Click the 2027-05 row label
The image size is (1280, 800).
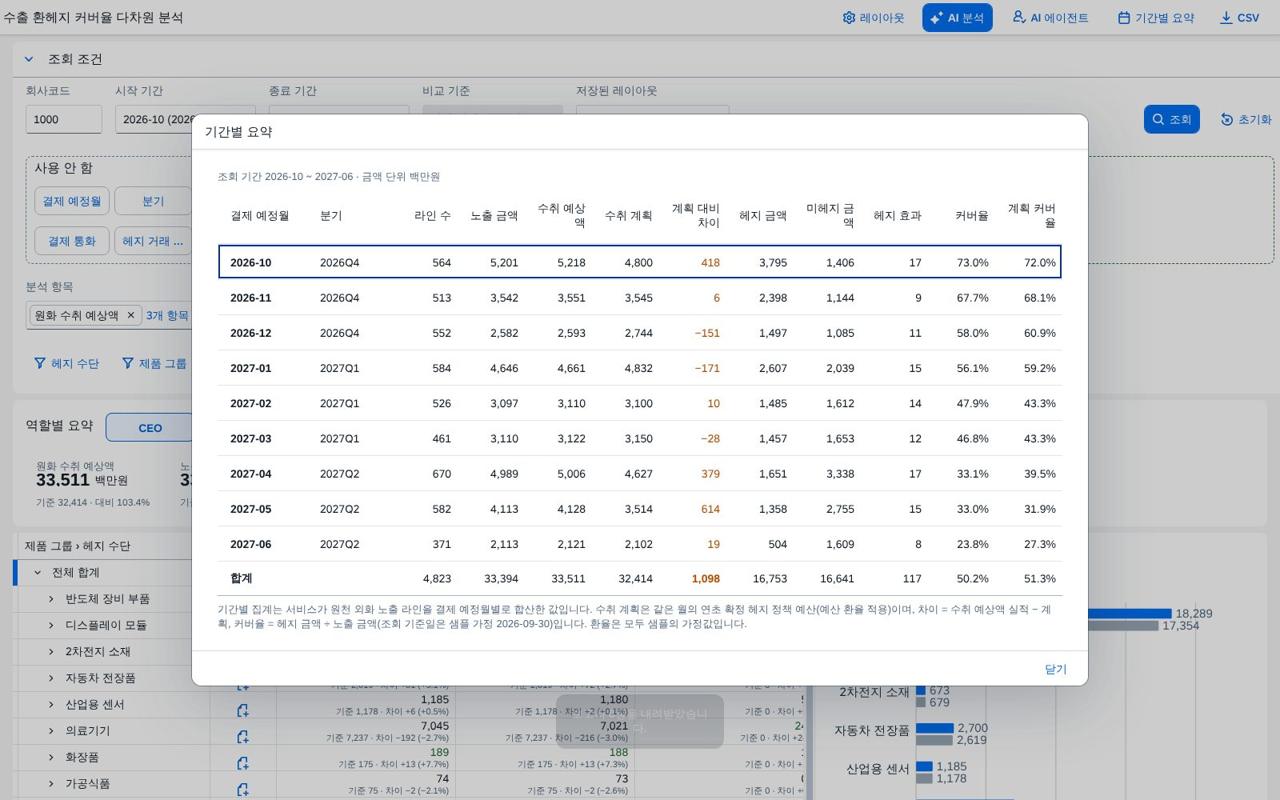click(251, 509)
